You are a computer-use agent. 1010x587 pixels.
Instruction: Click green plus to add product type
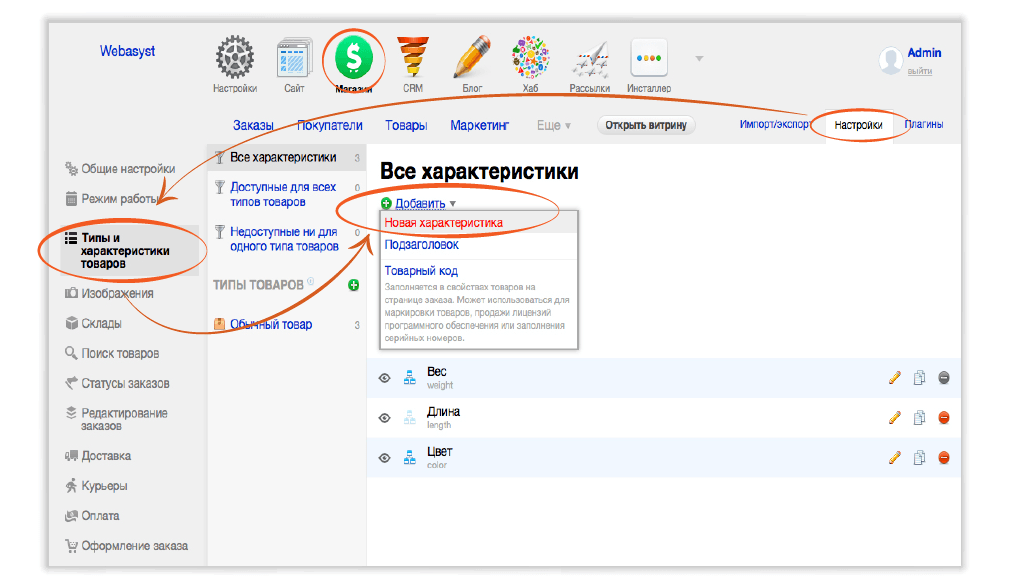[353, 286]
